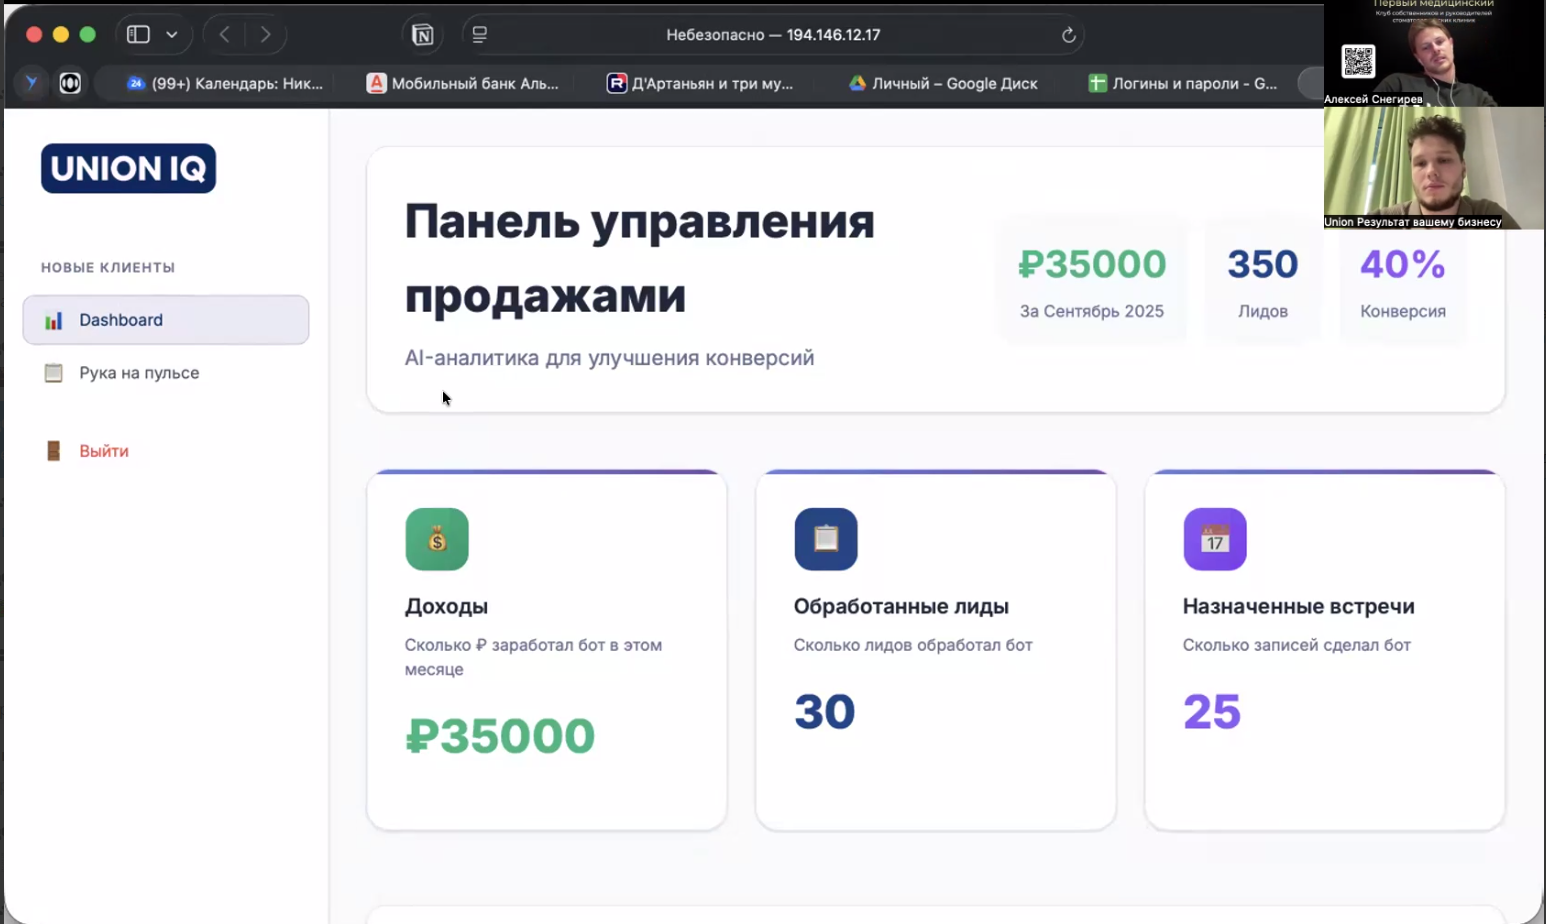Image resolution: width=1546 pixels, height=924 pixels.
Task: Expand the sidebar dropdown chevron
Action: pos(172,35)
